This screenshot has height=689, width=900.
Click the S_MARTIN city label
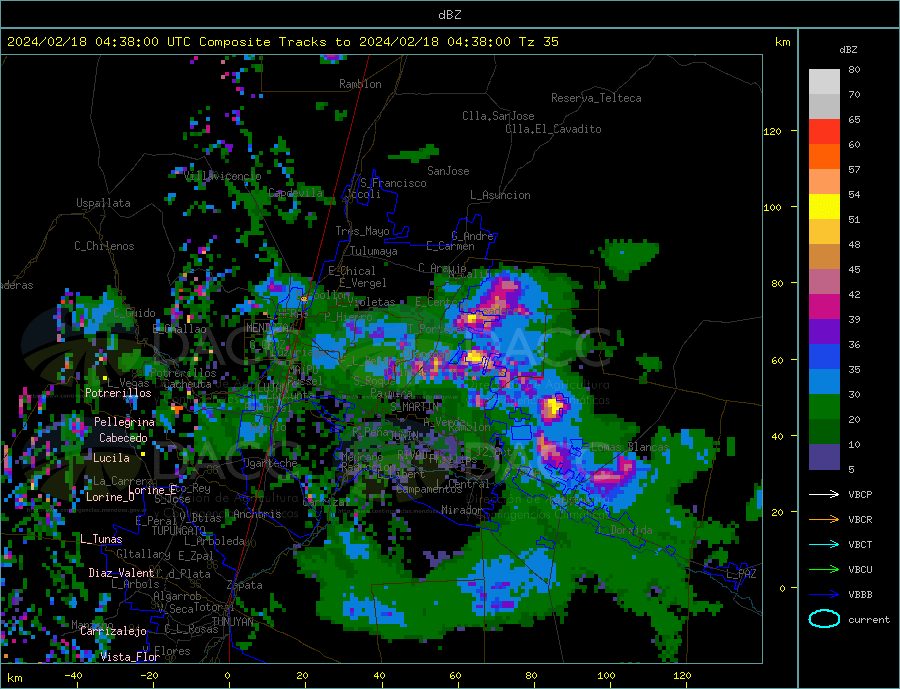(414, 407)
